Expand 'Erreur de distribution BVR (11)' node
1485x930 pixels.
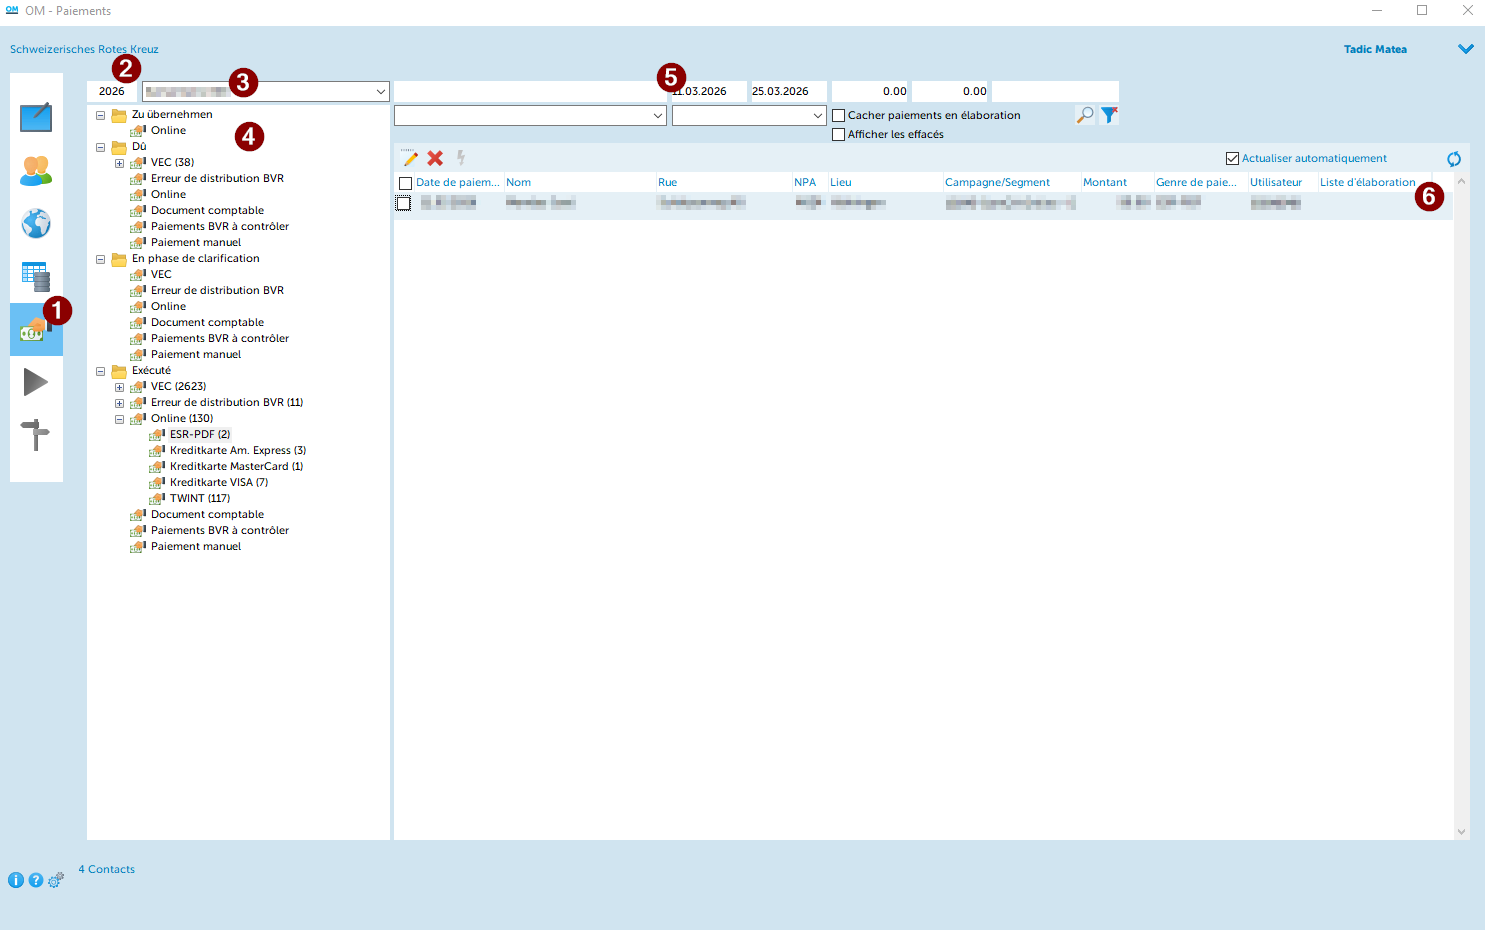(x=119, y=403)
